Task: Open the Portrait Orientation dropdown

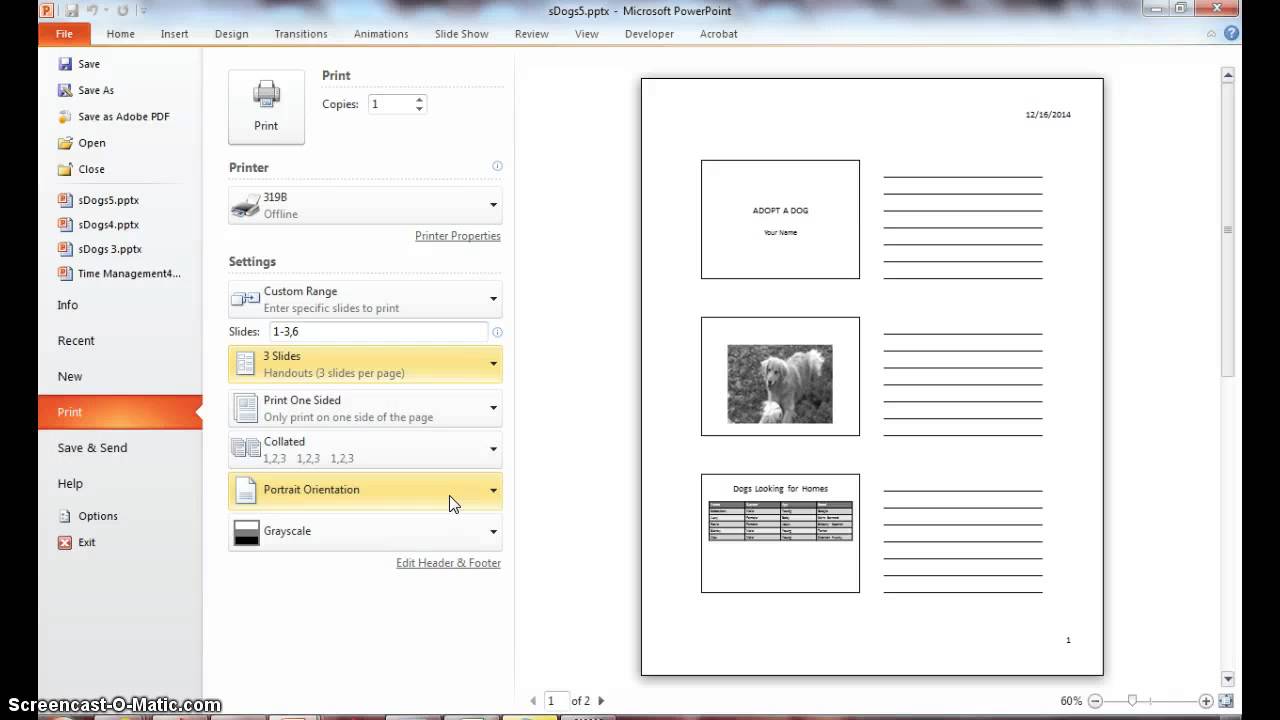Action: [365, 490]
